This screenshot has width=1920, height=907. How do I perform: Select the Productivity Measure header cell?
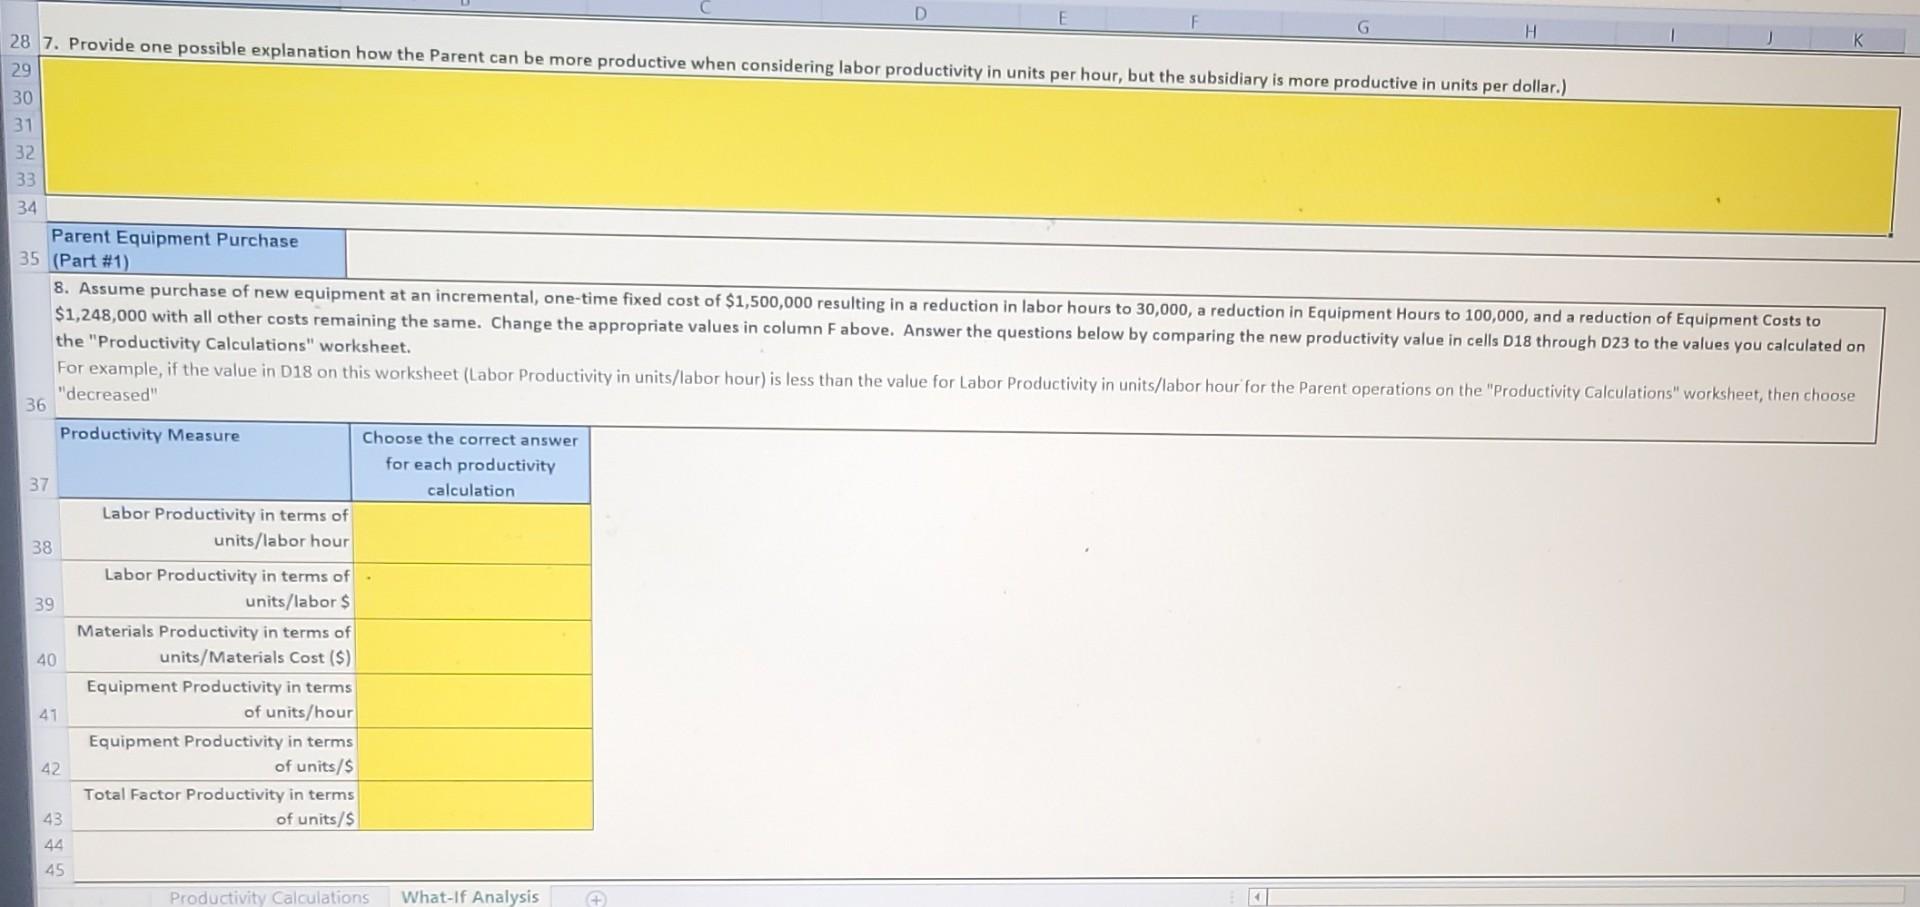(200, 462)
